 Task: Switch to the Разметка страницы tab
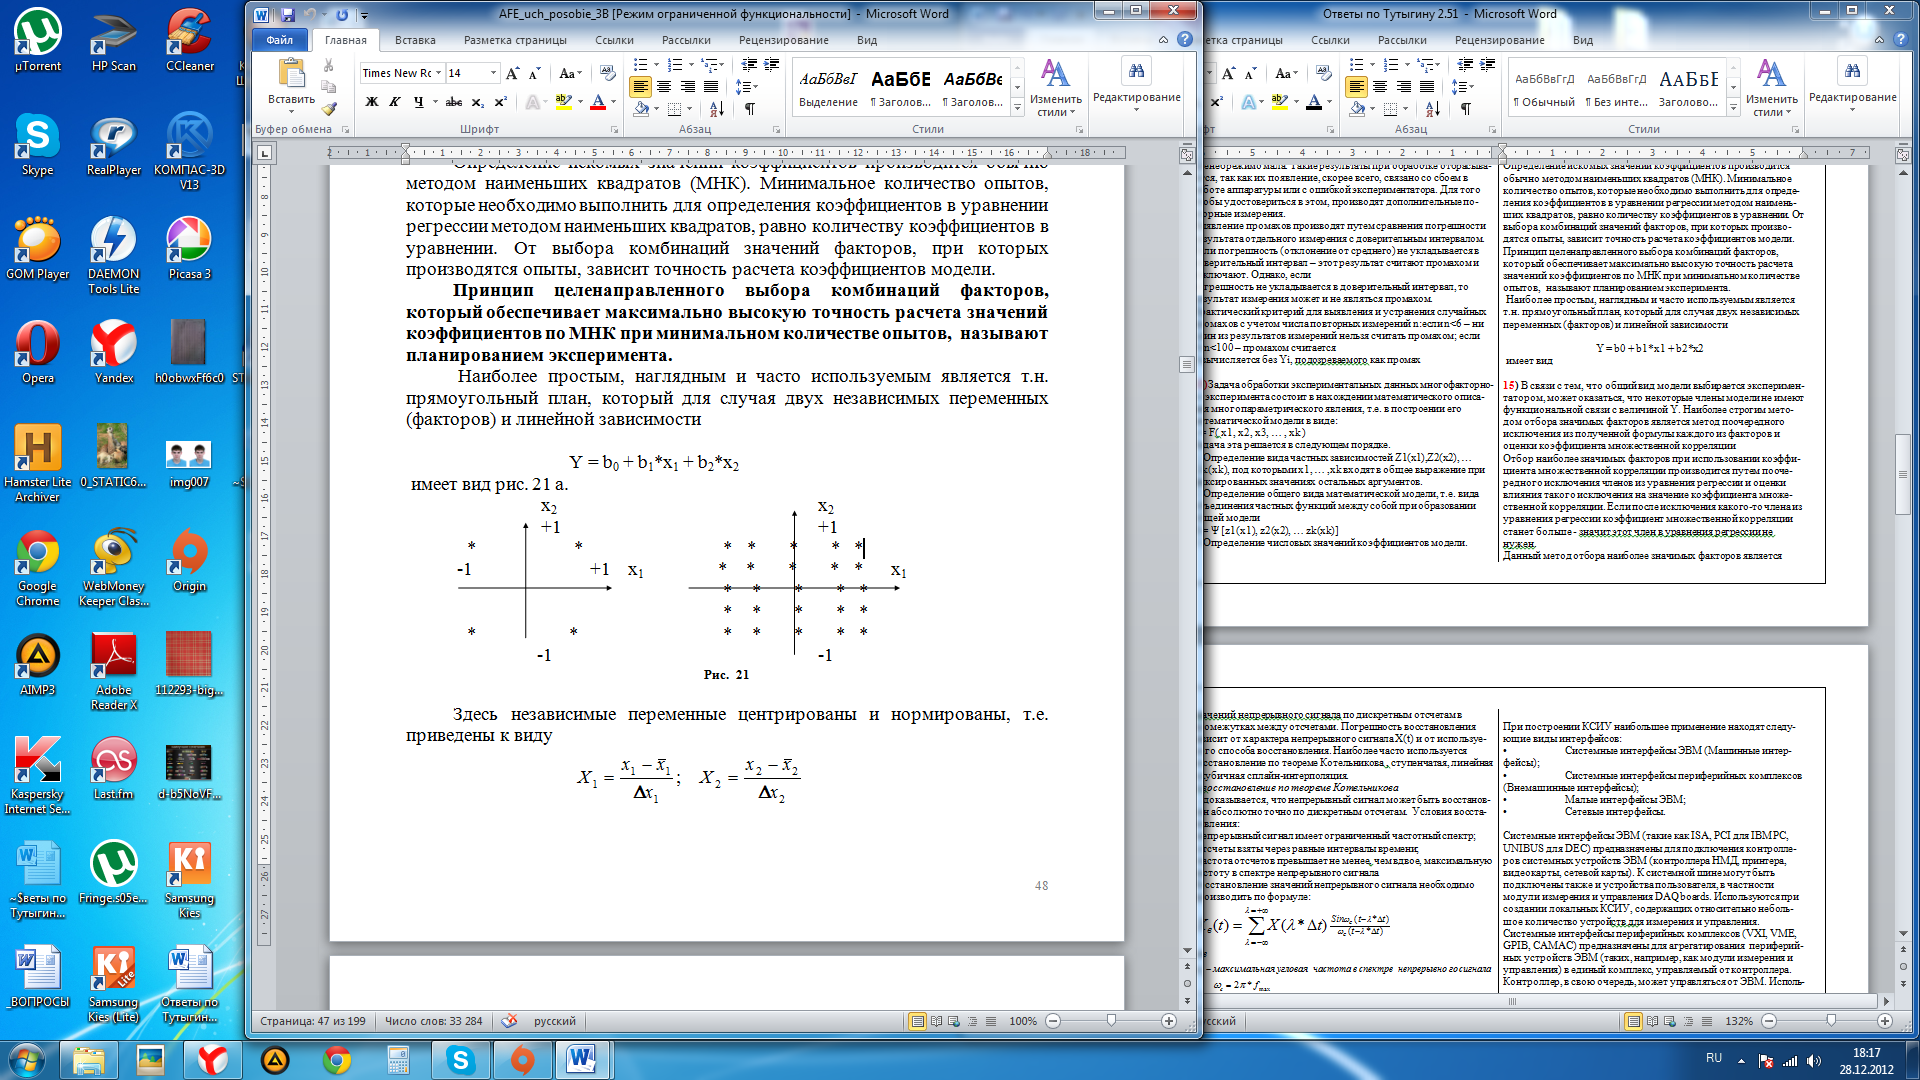click(515, 40)
